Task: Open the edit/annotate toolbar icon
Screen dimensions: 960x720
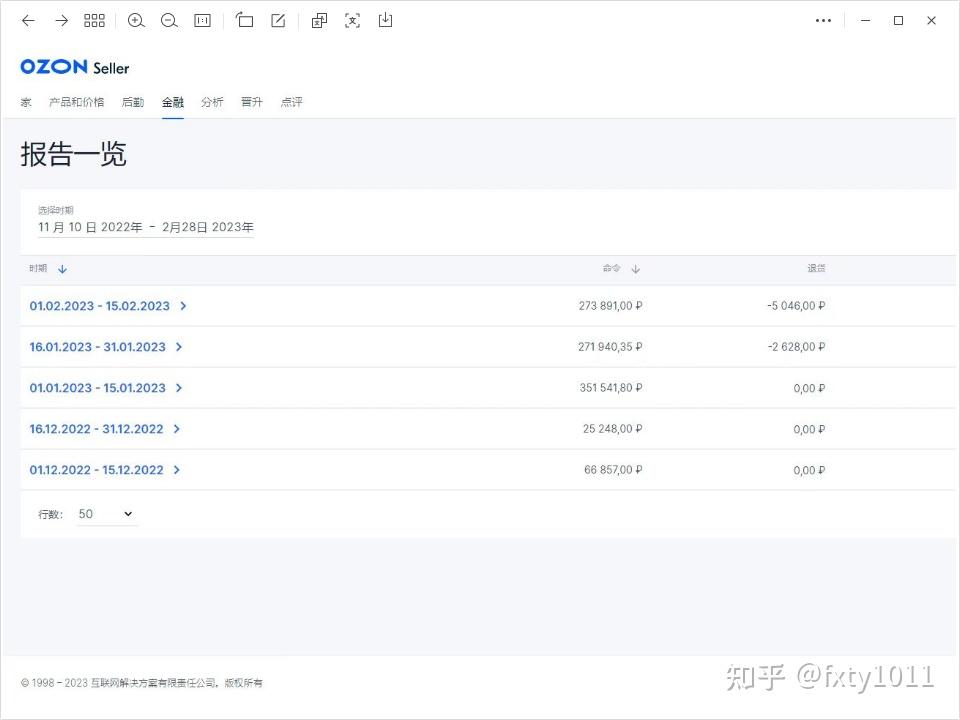Action: click(278, 20)
